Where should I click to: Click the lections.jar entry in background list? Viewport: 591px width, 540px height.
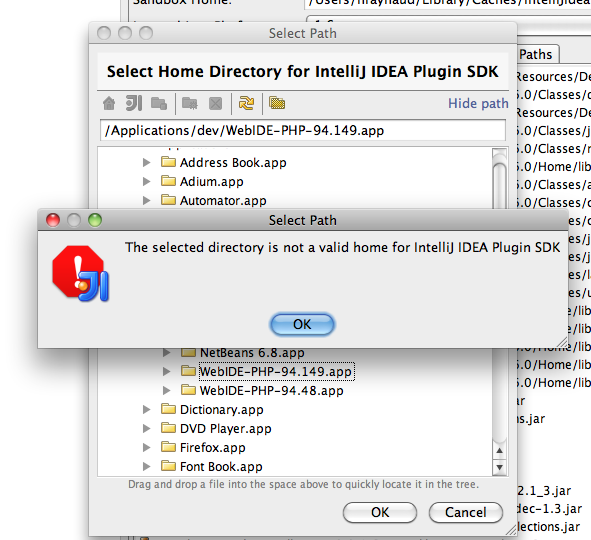[548, 526]
